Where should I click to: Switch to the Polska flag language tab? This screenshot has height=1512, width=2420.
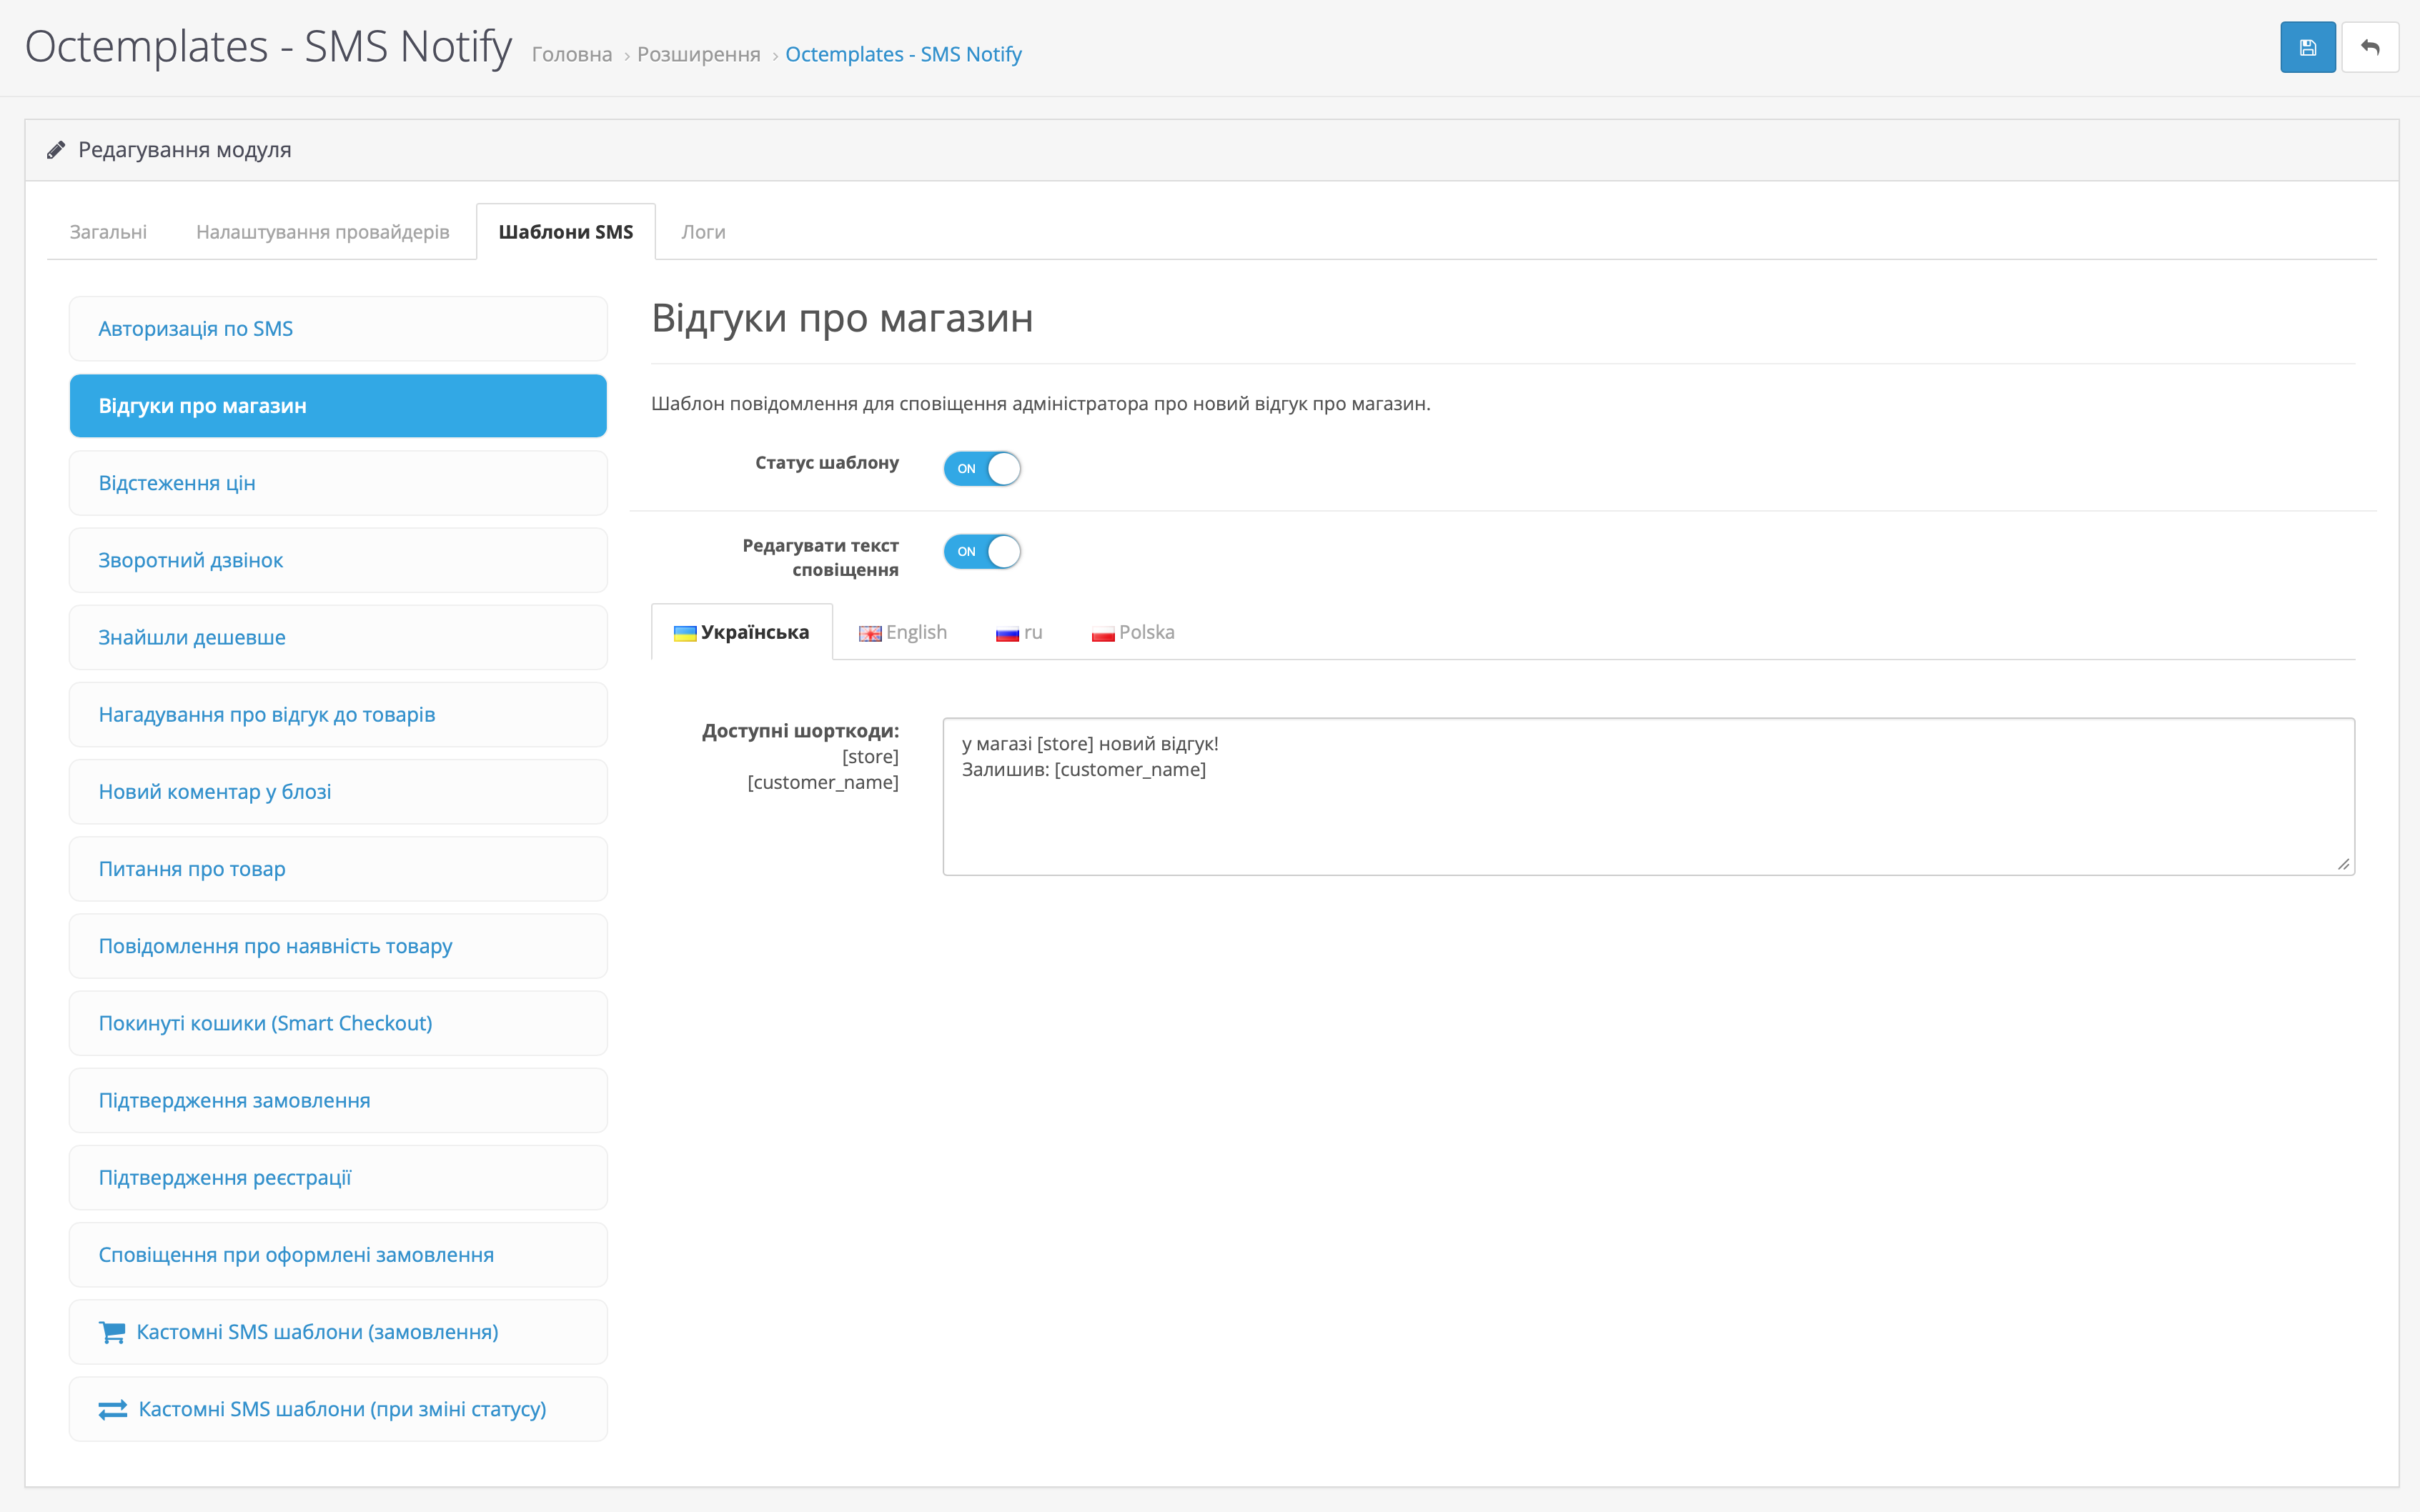point(1132,632)
